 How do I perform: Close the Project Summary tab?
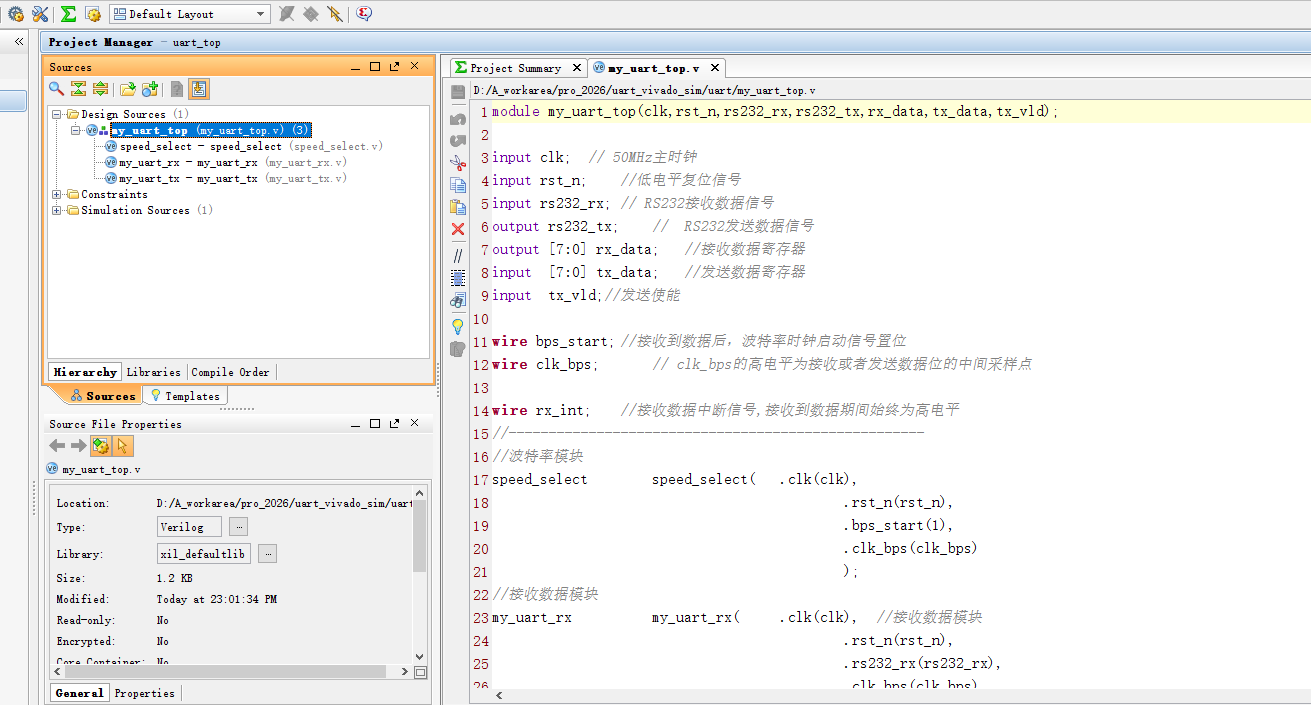(577, 68)
